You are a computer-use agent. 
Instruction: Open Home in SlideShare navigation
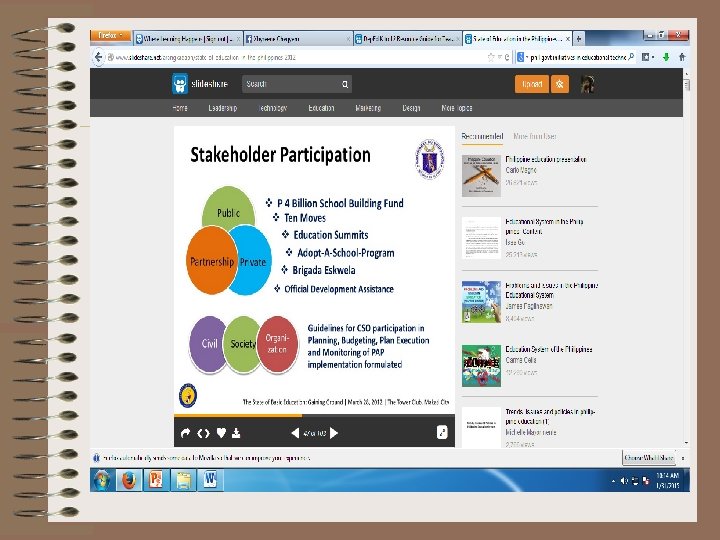click(180, 108)
